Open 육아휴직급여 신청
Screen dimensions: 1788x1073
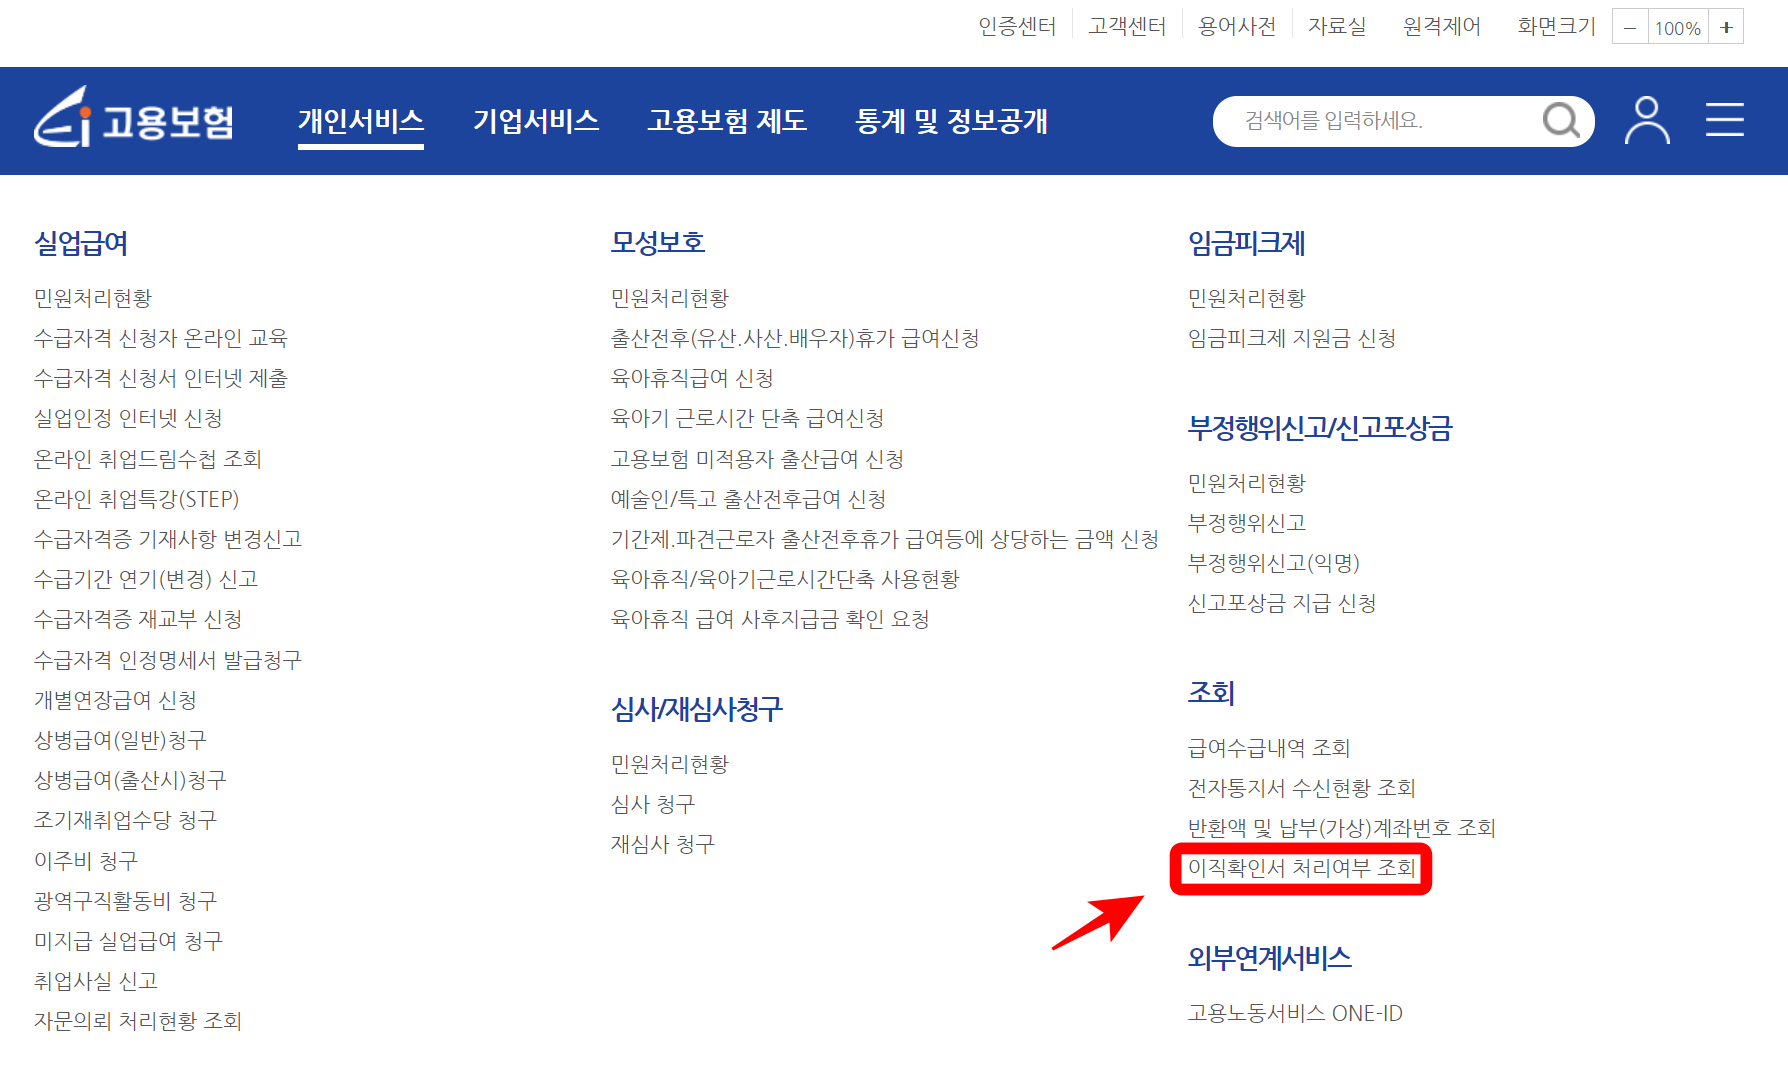click(692, 378)
